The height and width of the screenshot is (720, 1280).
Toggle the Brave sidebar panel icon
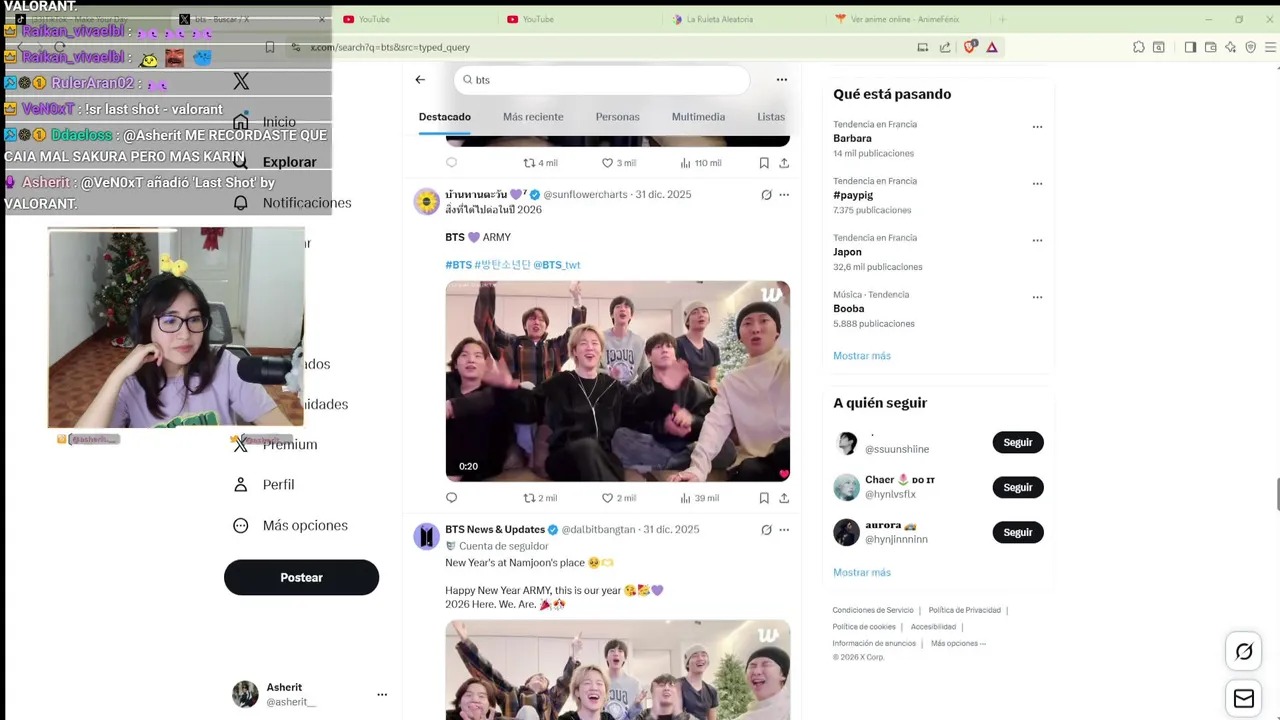1190,47
